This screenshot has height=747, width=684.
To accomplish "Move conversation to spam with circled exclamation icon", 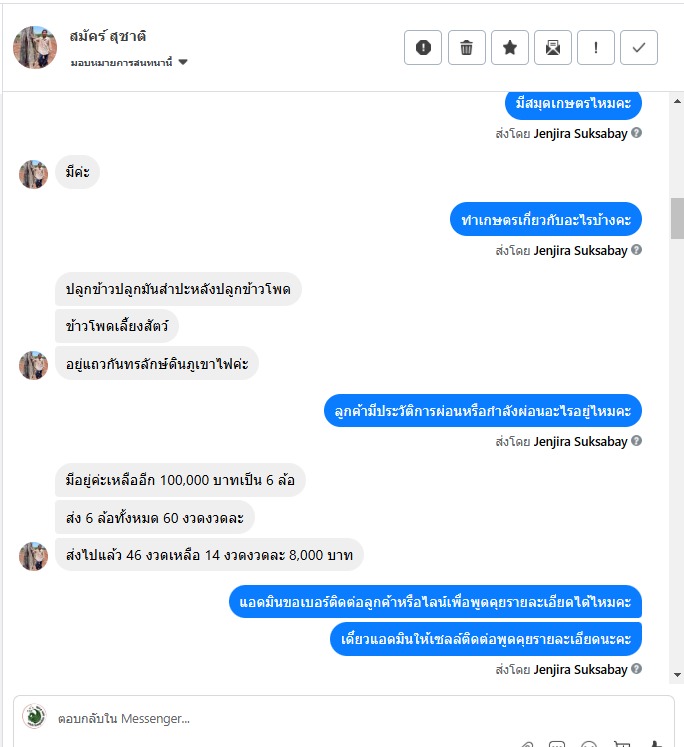I will (x=423, y=47).
